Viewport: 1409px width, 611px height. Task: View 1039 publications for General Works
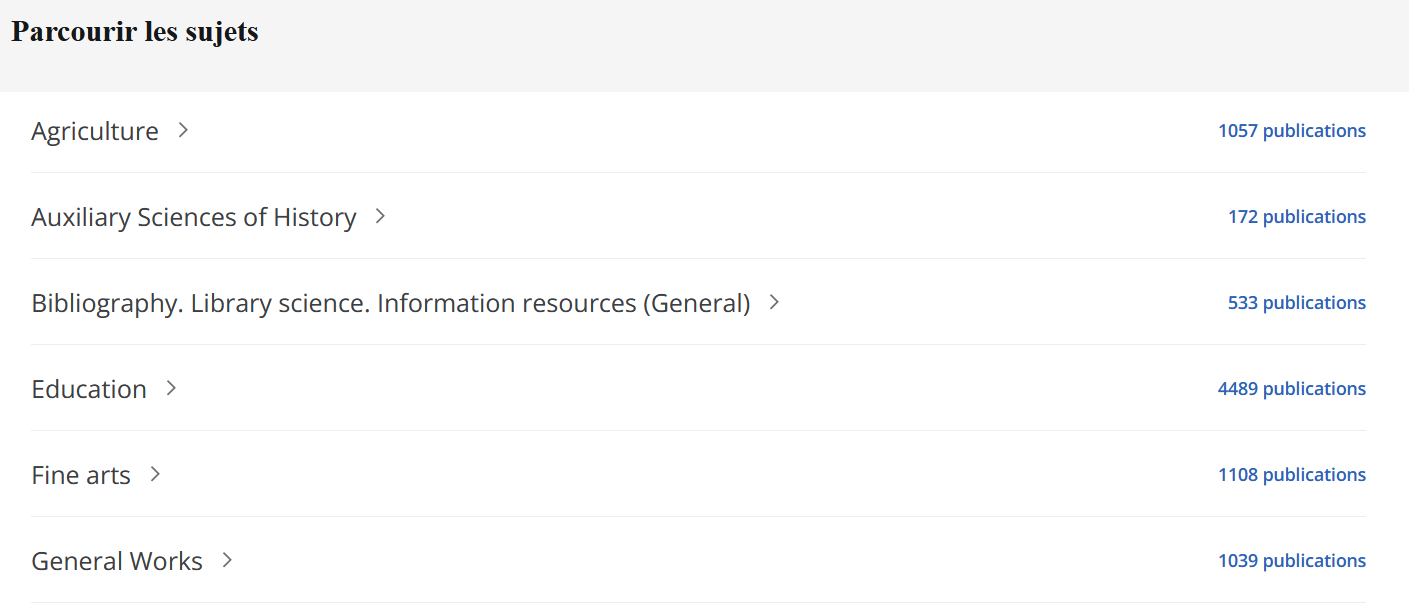(x=1291, y=561)
